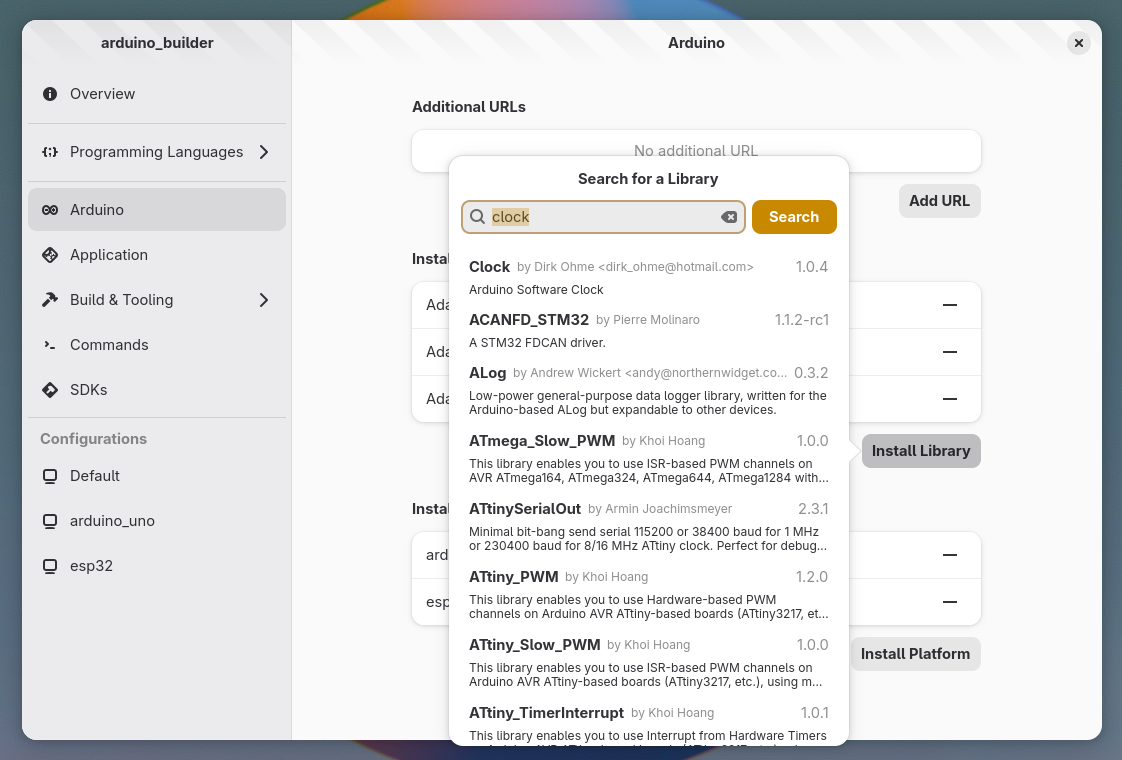Select the ATtiny_TimerInterrupt library result
The height and width of the screenshot is (760, 1122).
coord(648,723)
